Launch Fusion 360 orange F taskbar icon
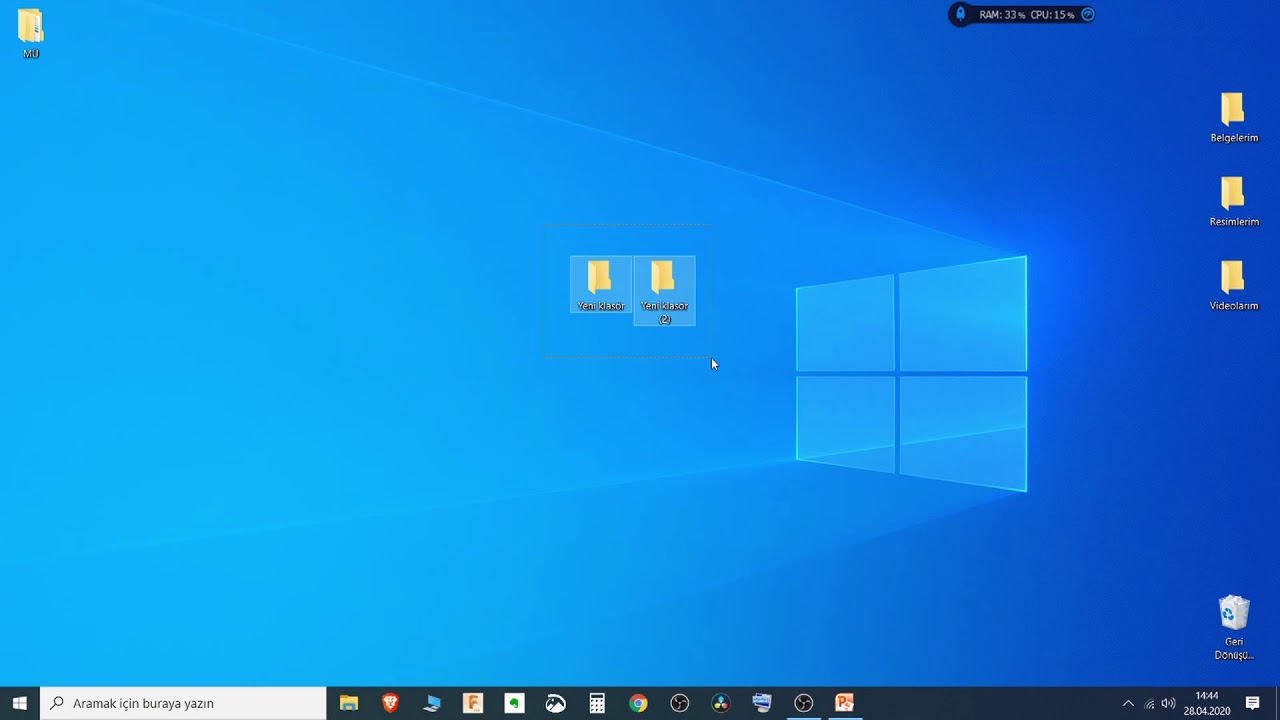The width and height of the screenshot is (1280, 720). click(x=473, y=703)
